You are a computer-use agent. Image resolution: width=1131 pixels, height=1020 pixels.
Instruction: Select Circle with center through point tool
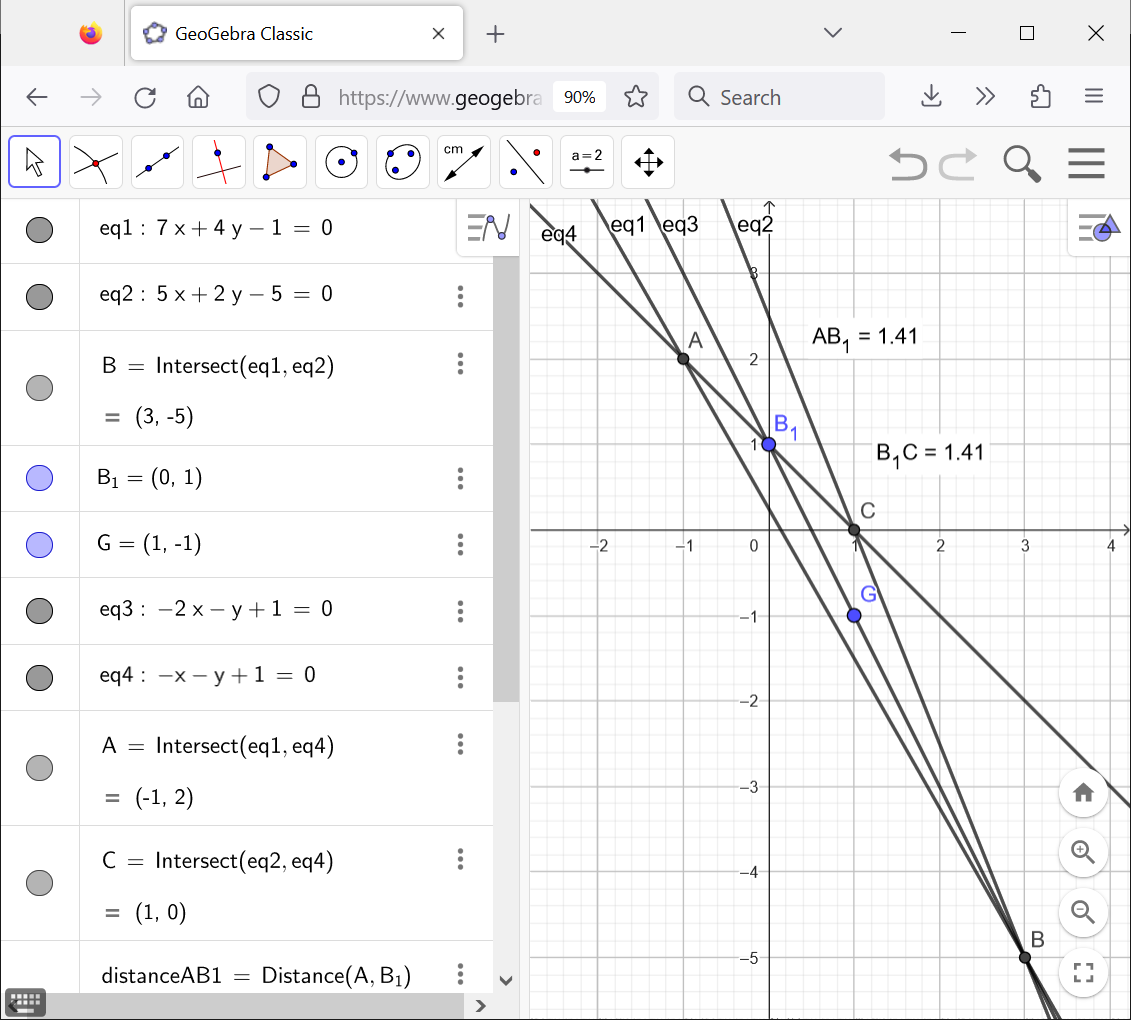coord(341,162)
